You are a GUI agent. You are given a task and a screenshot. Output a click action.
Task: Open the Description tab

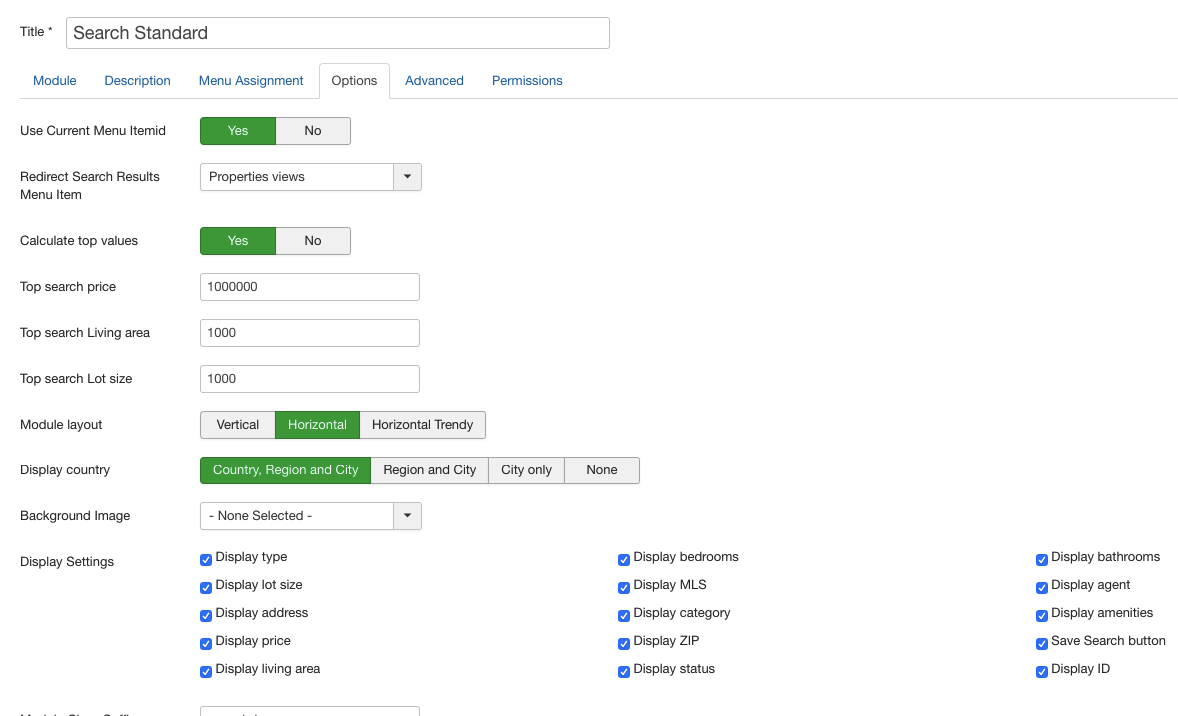(137, 81)
